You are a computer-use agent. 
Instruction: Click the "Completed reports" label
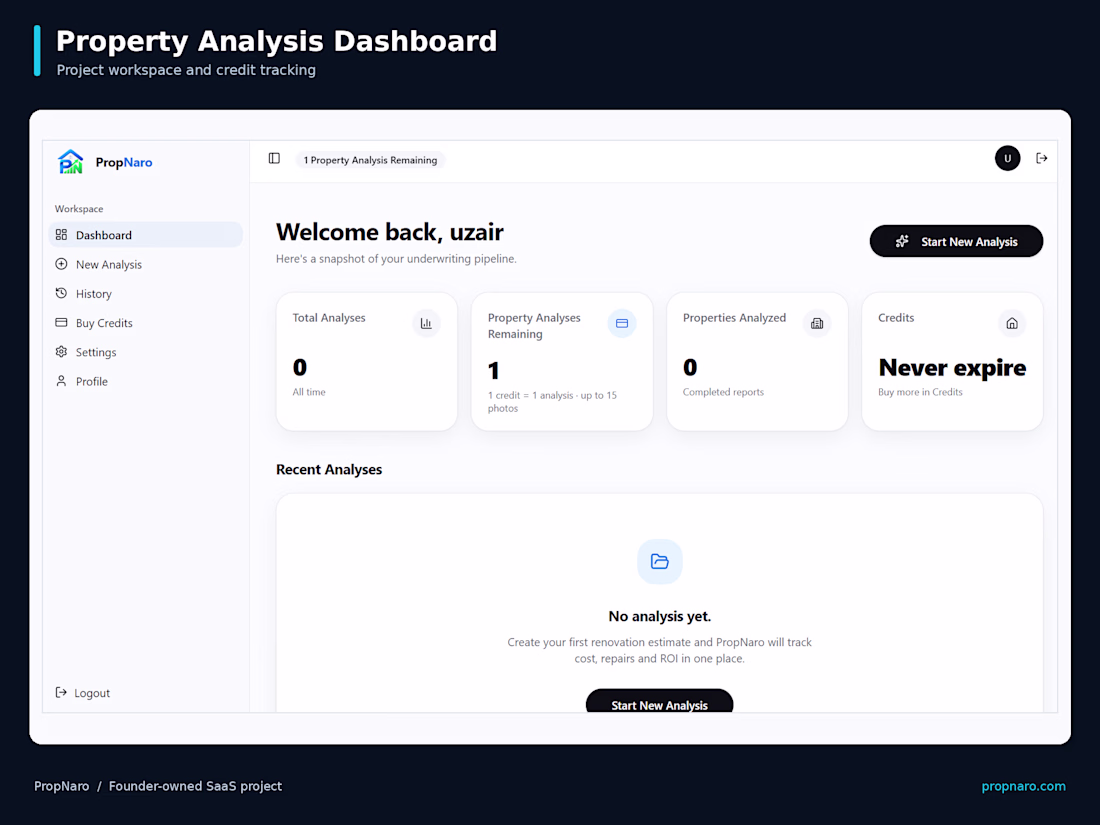tap(723, 392)
